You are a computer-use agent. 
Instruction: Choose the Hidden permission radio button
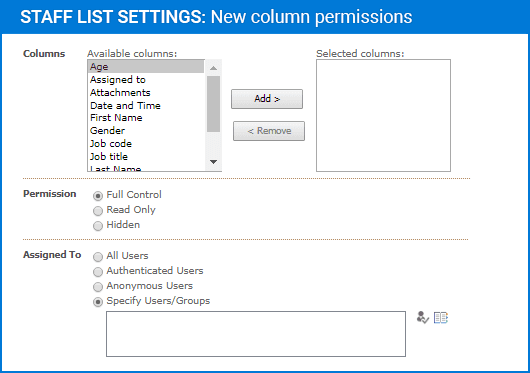click(x=98, y=226)
